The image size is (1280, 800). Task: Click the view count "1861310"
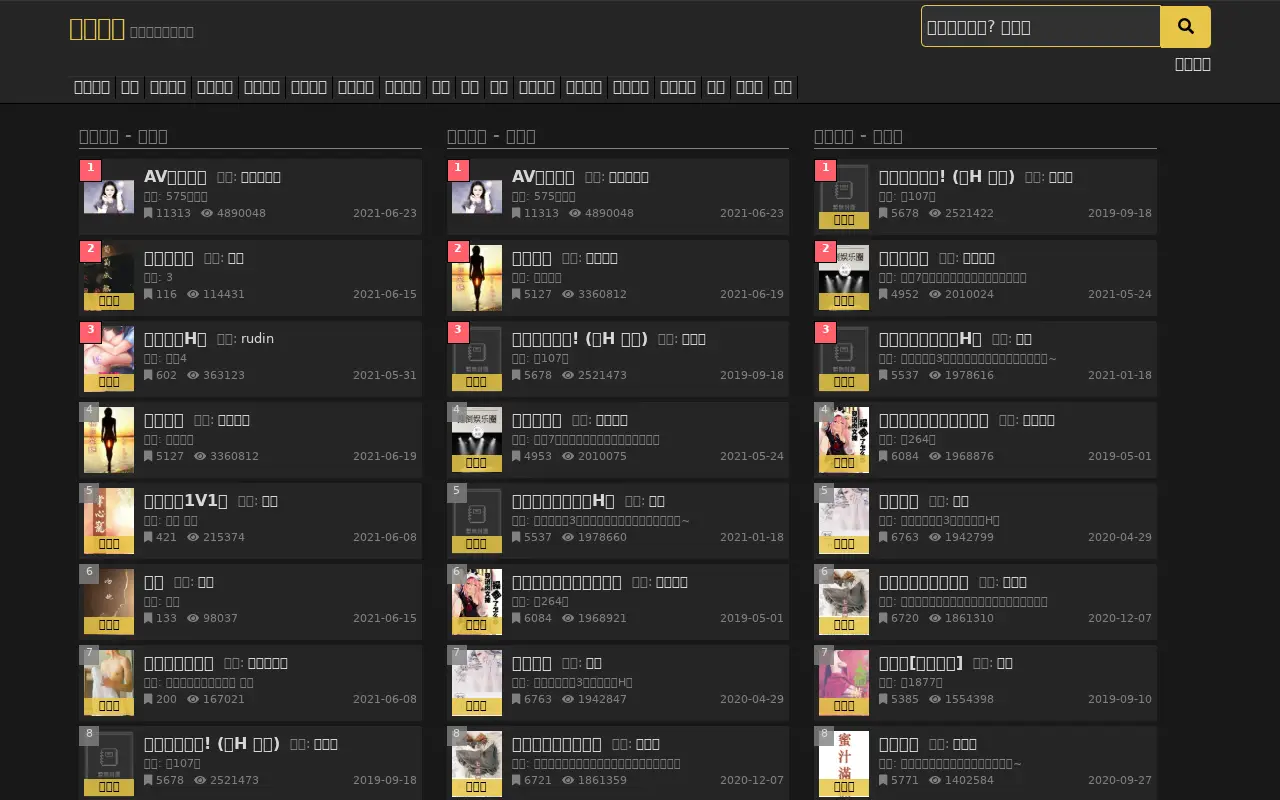970,619
